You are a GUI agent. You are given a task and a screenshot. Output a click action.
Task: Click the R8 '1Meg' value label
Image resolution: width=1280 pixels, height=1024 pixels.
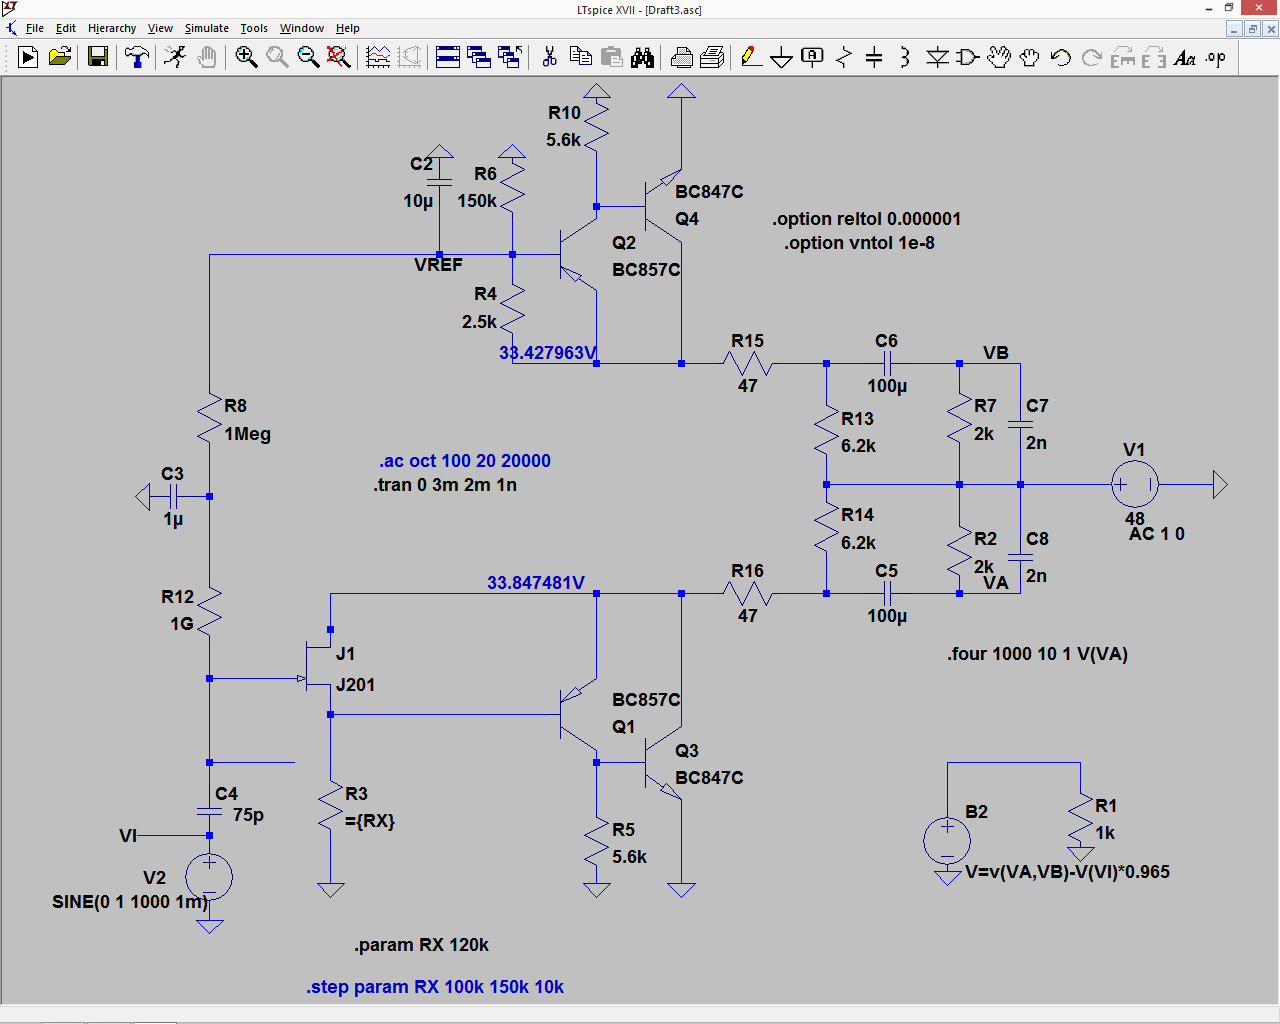[248, 434]
